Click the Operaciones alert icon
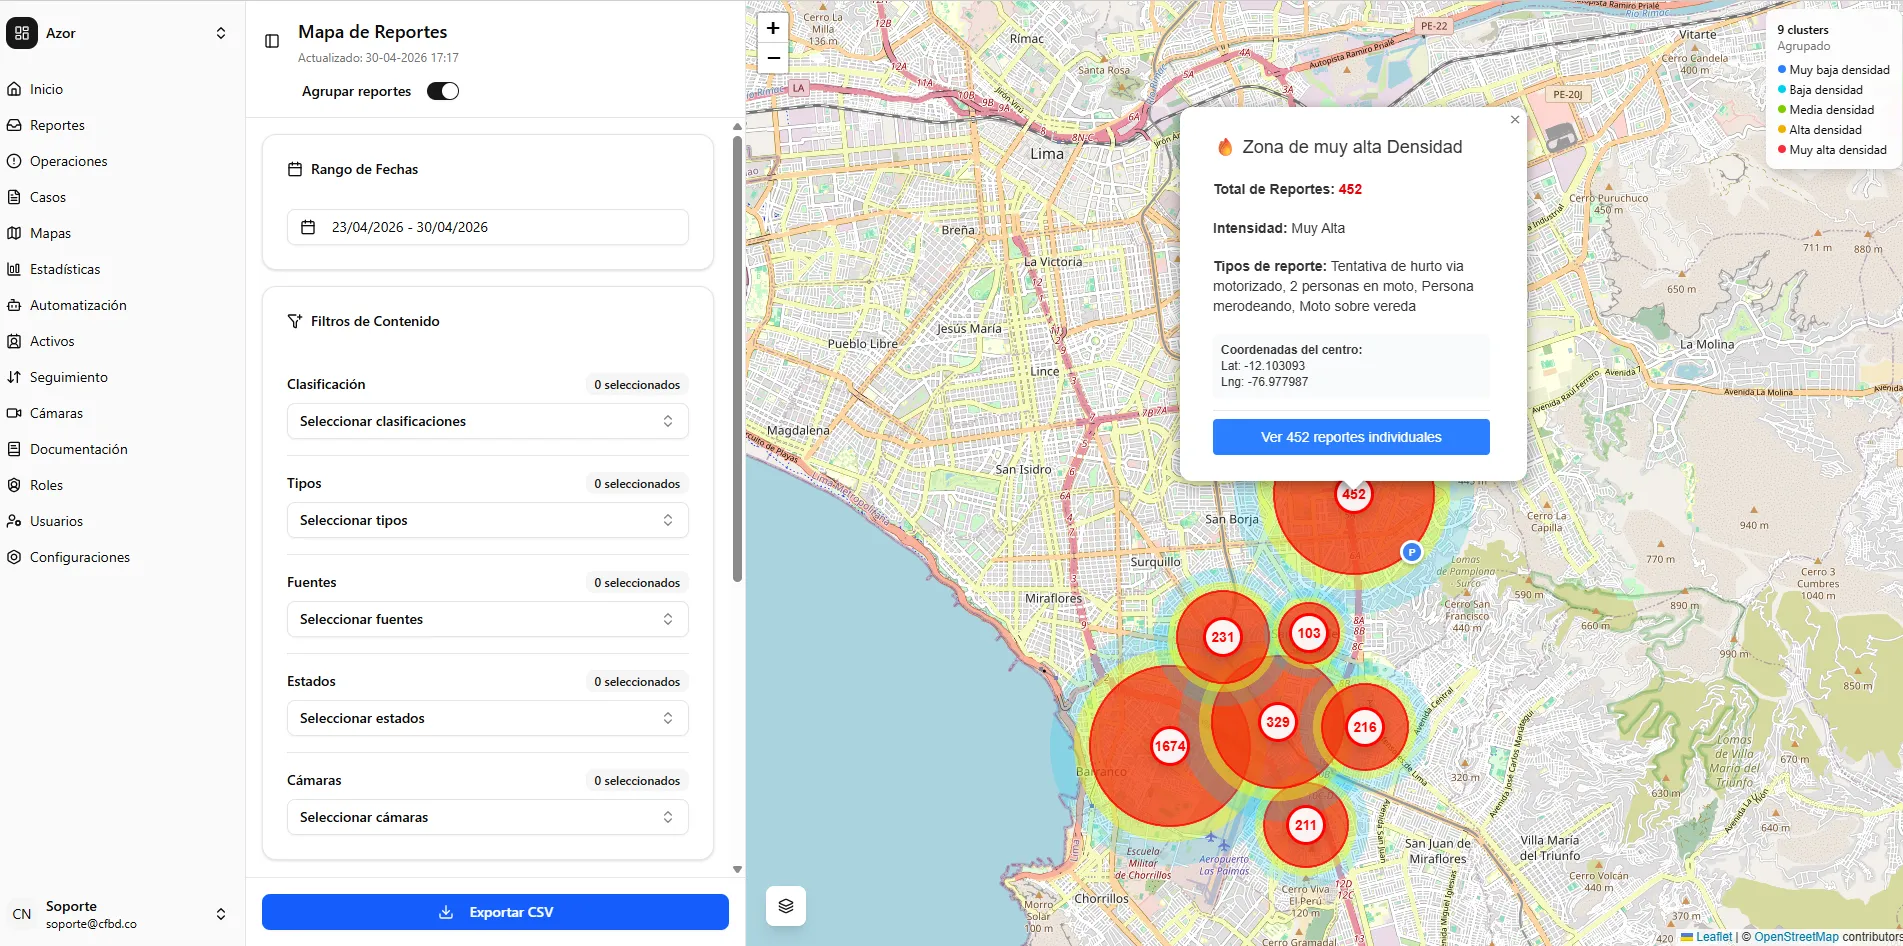This screenshot has width=1903, height=946. point(14,161)
